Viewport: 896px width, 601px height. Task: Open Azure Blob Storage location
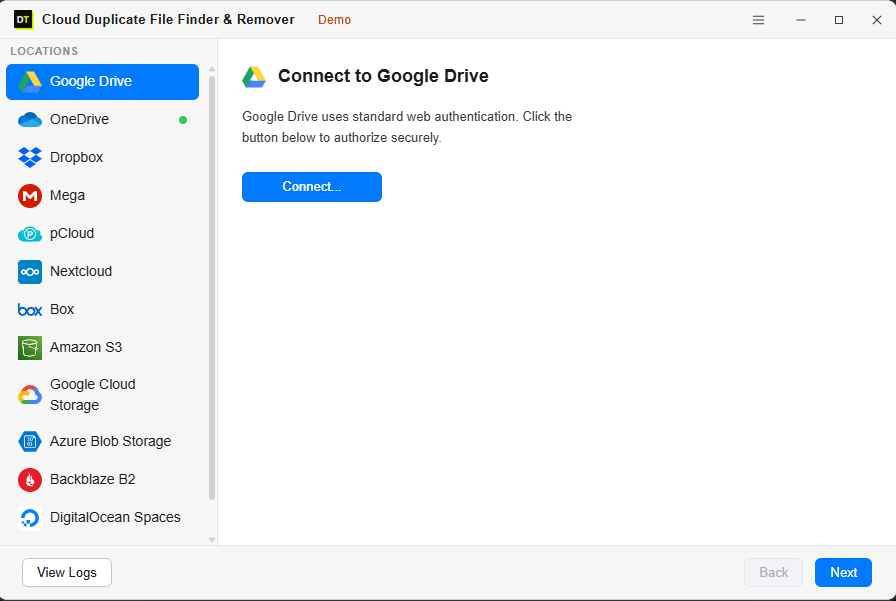tap(102, 442)
